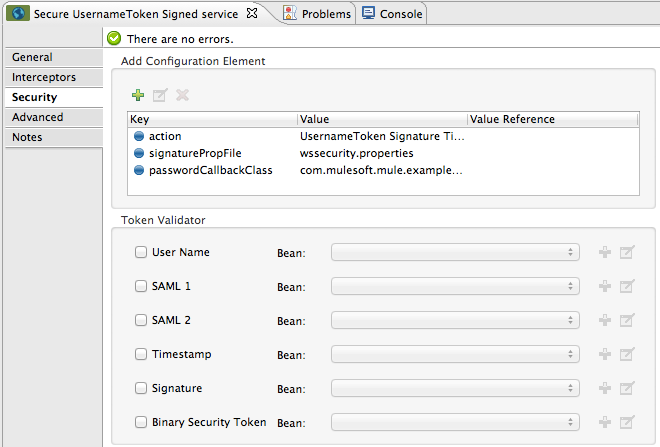
Task: Click the add bean icon beside Binary Security Token
Action: pos(604,423)
